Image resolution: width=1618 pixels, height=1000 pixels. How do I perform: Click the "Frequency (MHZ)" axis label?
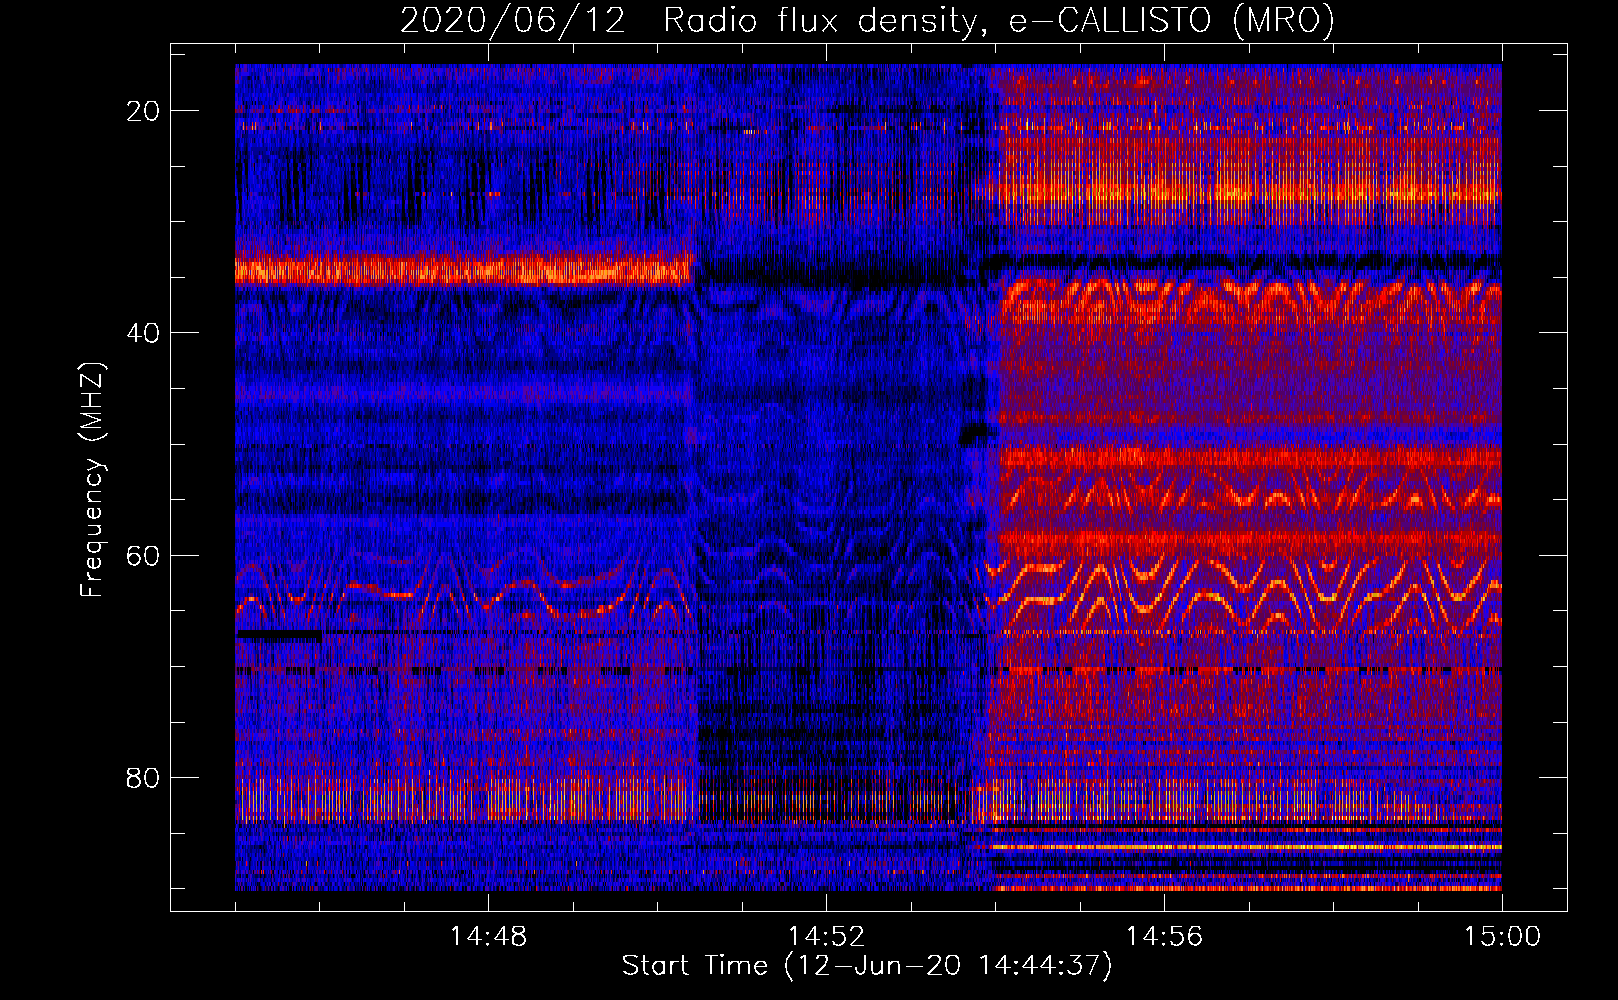(x=92, y=480)
